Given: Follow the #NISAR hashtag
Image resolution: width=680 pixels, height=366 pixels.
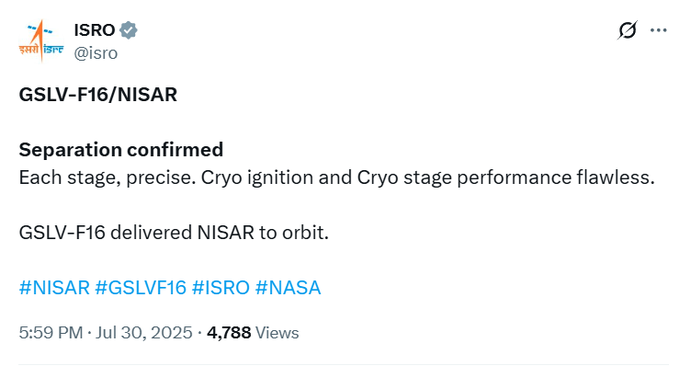Looking at the screenshot, I should point(54,288).
